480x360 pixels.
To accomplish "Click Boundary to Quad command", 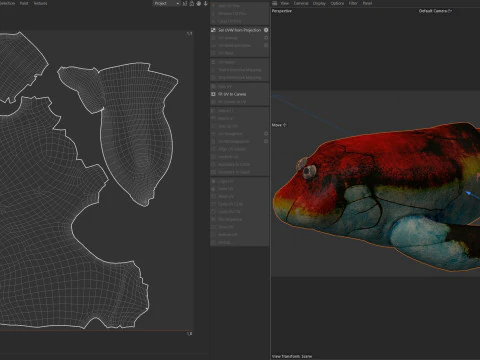I will pyautogui.click(x=231, y=172).
